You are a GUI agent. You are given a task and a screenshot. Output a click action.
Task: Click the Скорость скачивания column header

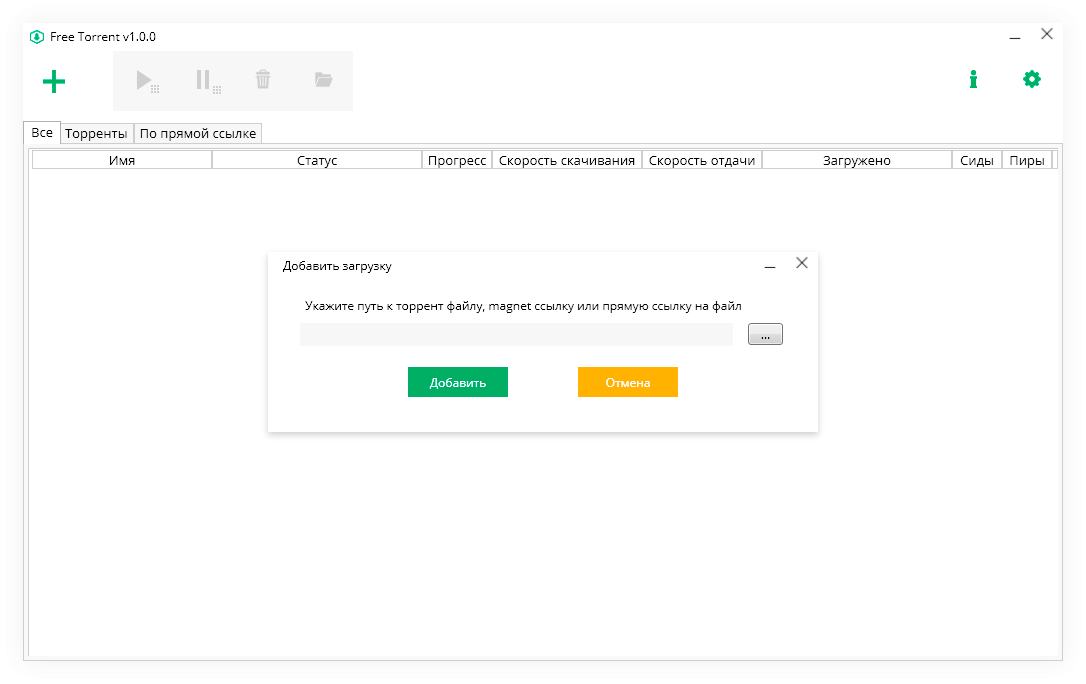(567, 160)
